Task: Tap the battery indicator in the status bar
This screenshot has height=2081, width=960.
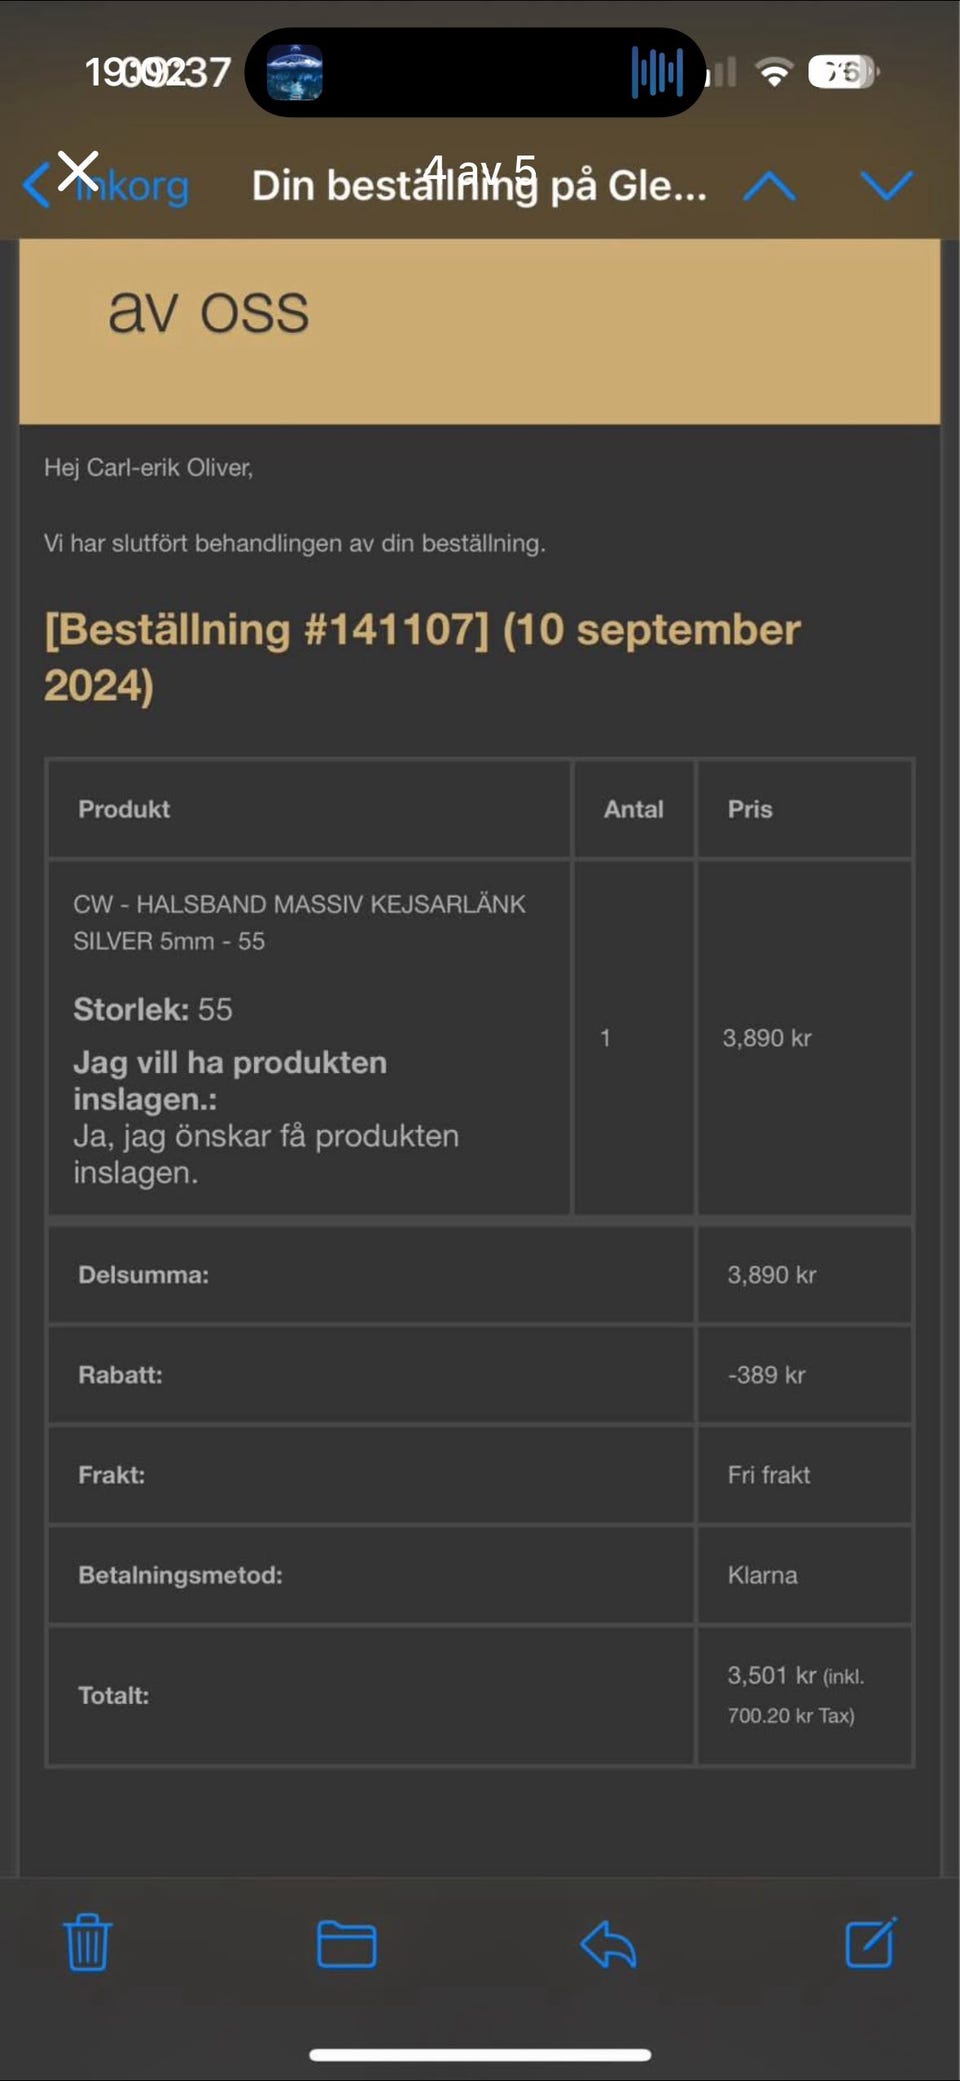Action: [x=843, y=70]
